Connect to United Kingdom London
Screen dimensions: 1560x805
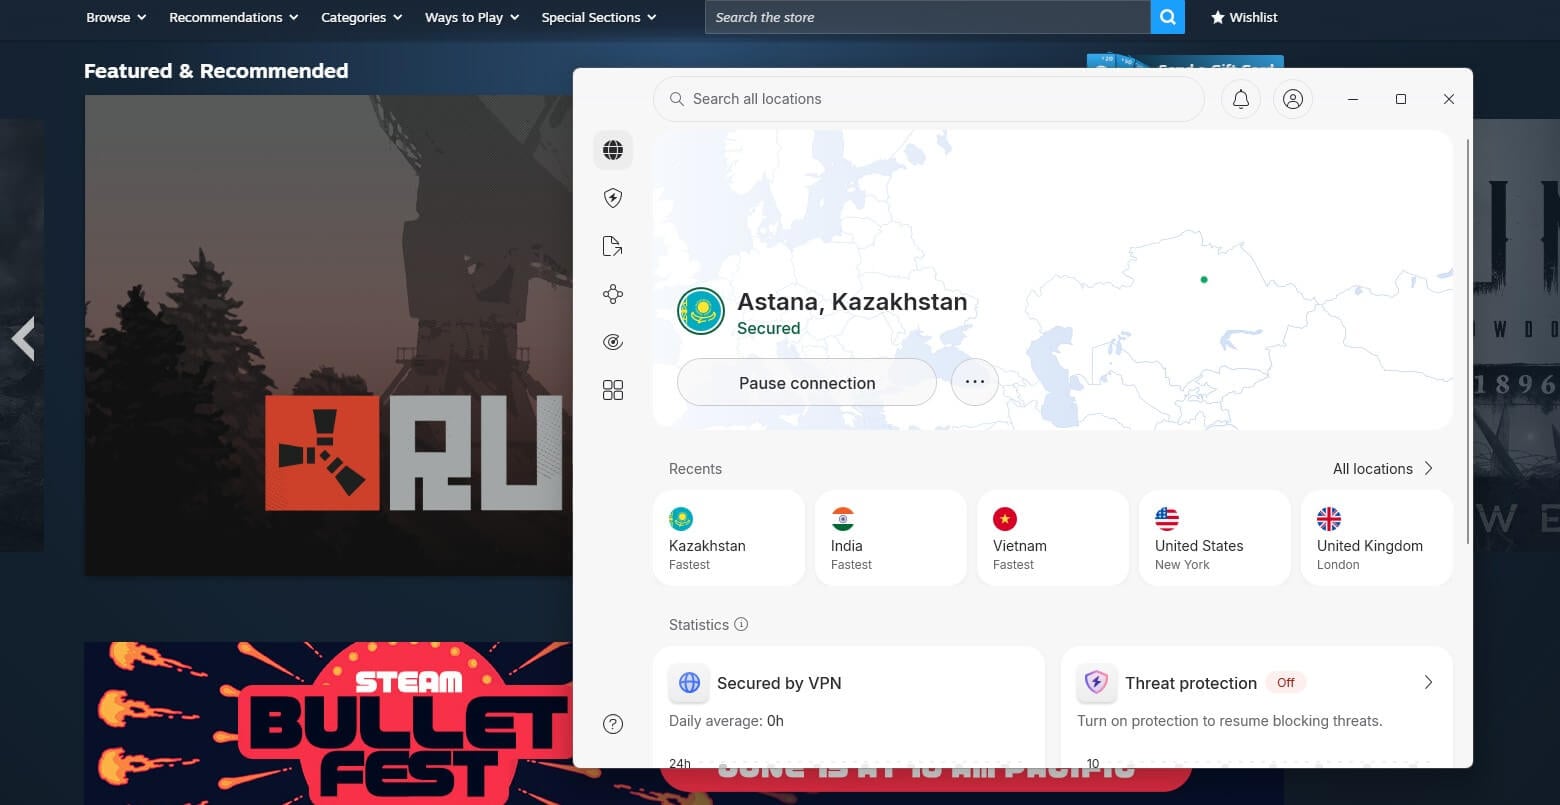pos(1377,538)
